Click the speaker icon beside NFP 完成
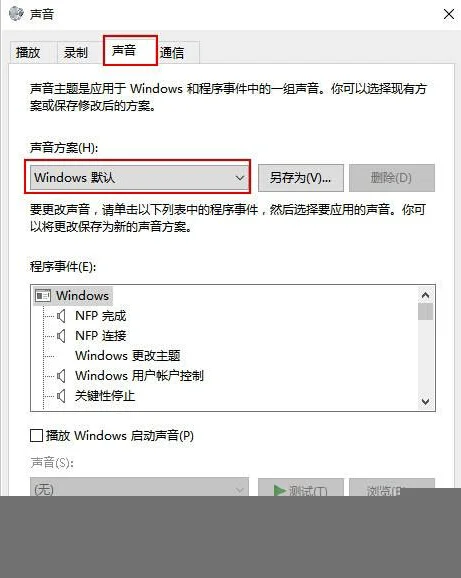 [61, 316]
